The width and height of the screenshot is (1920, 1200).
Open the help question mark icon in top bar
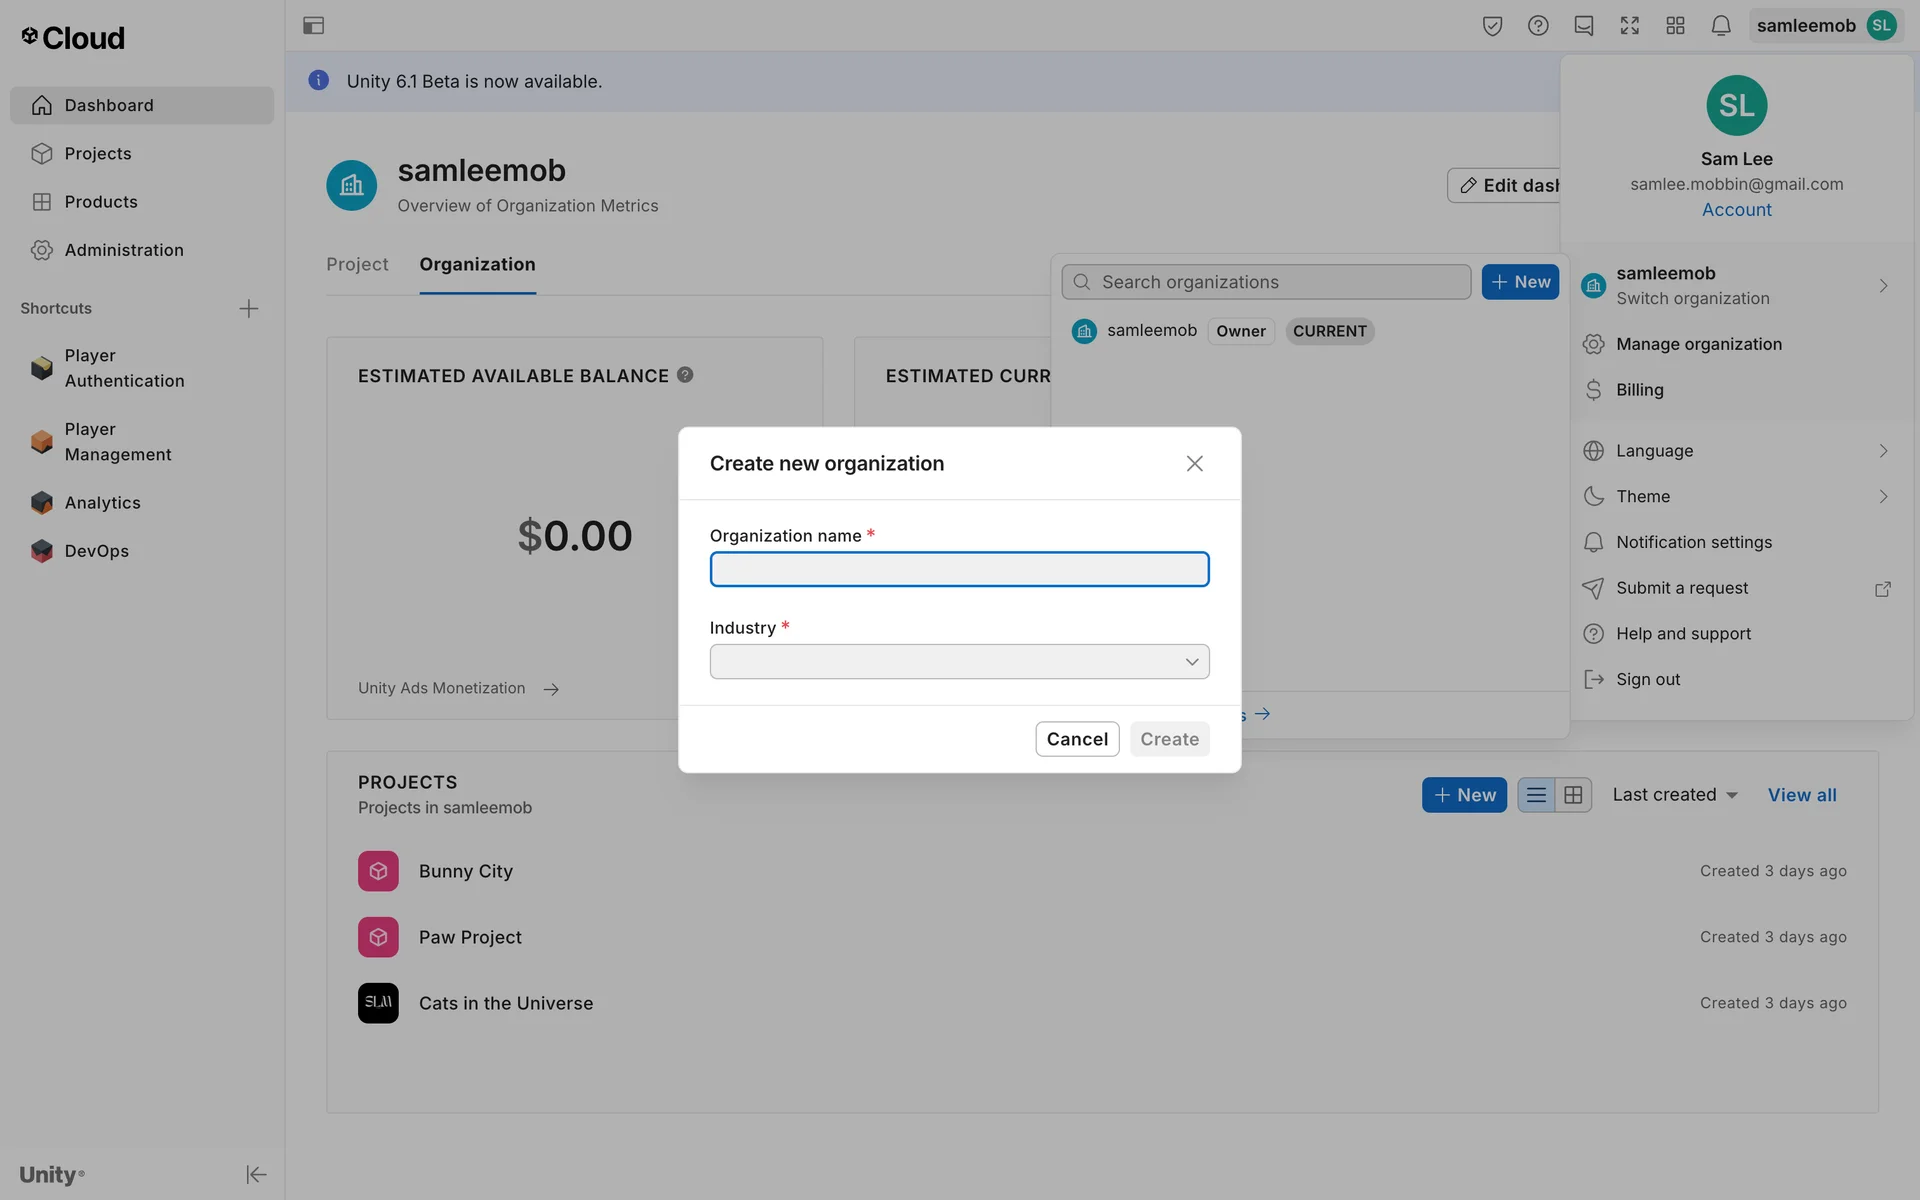[x=1538, y=26]
